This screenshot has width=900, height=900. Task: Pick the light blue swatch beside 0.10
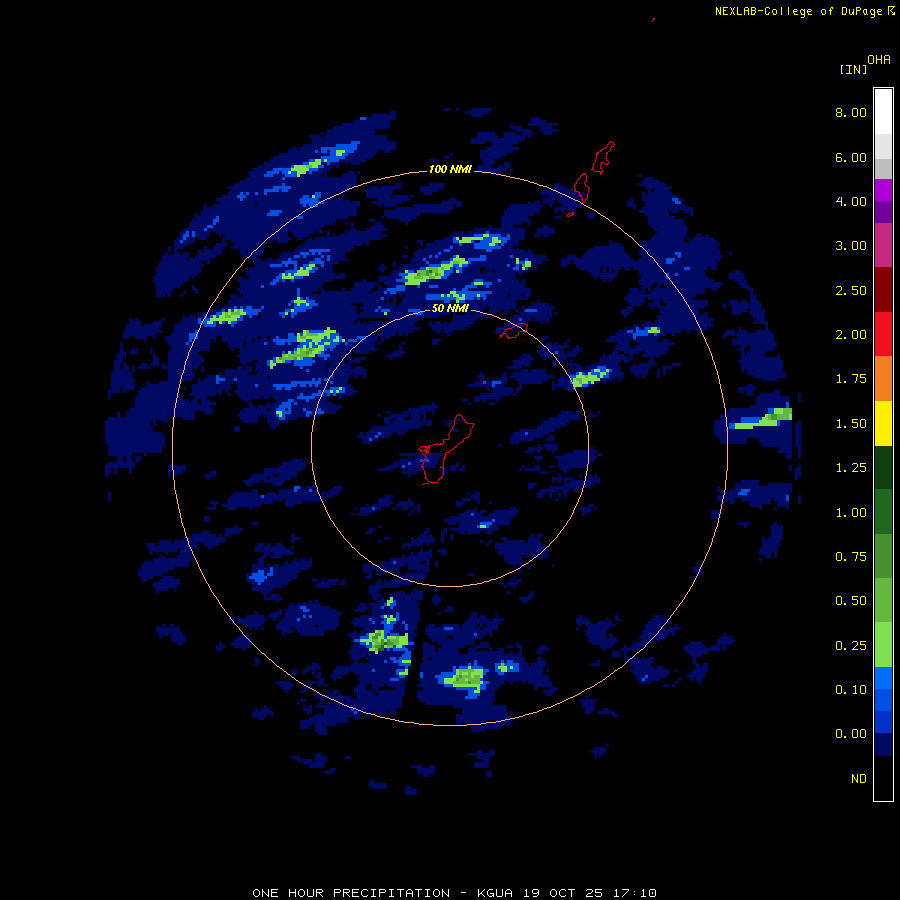[883, 678]
